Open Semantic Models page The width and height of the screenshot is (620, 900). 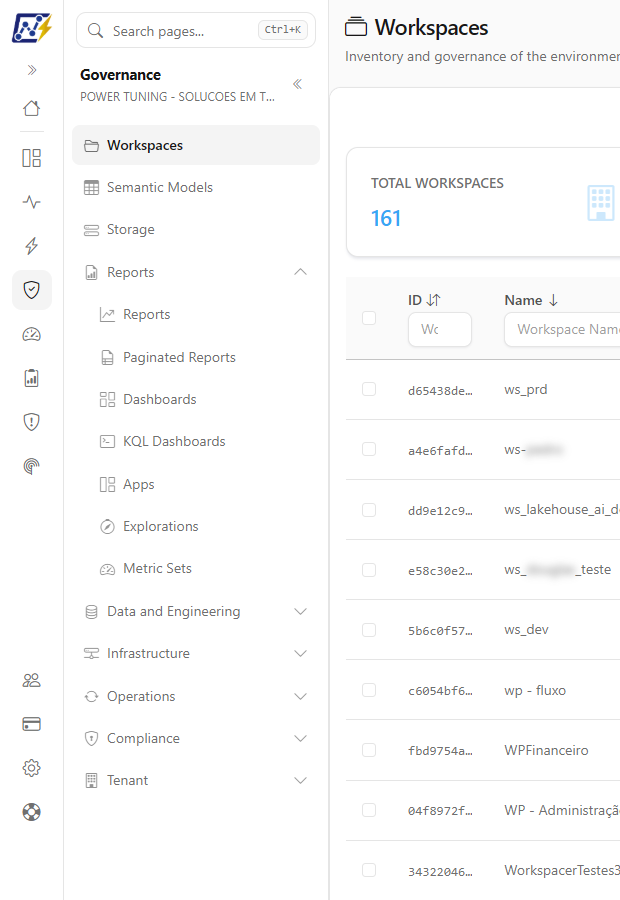(x=196, y=187)
